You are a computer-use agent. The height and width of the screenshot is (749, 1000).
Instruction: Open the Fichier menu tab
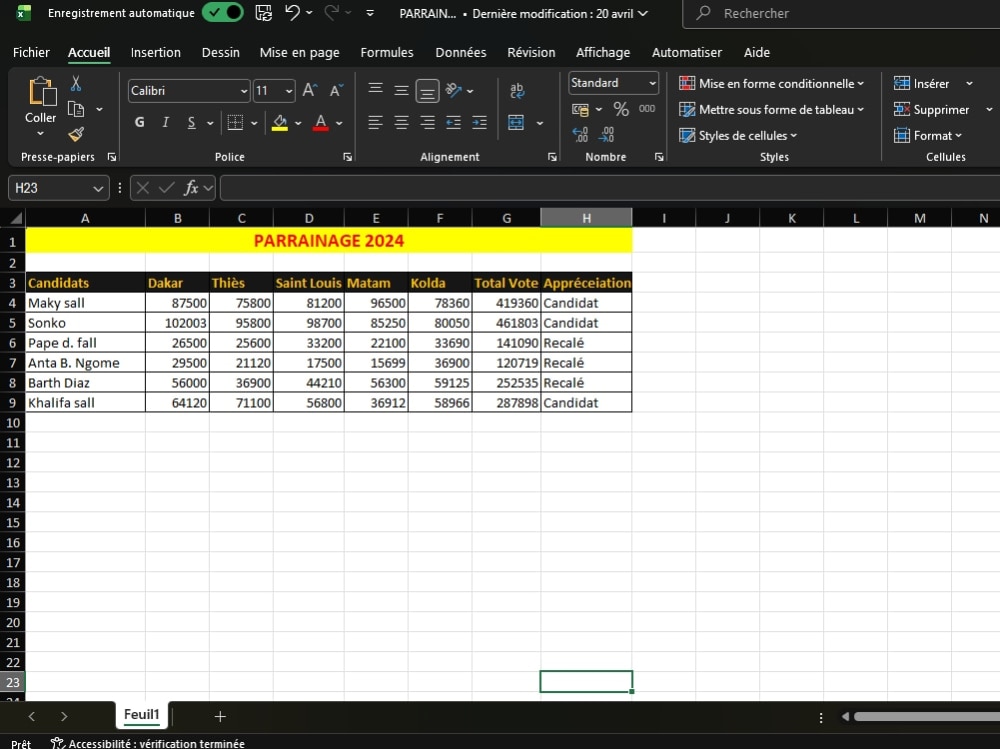[31, 52]
